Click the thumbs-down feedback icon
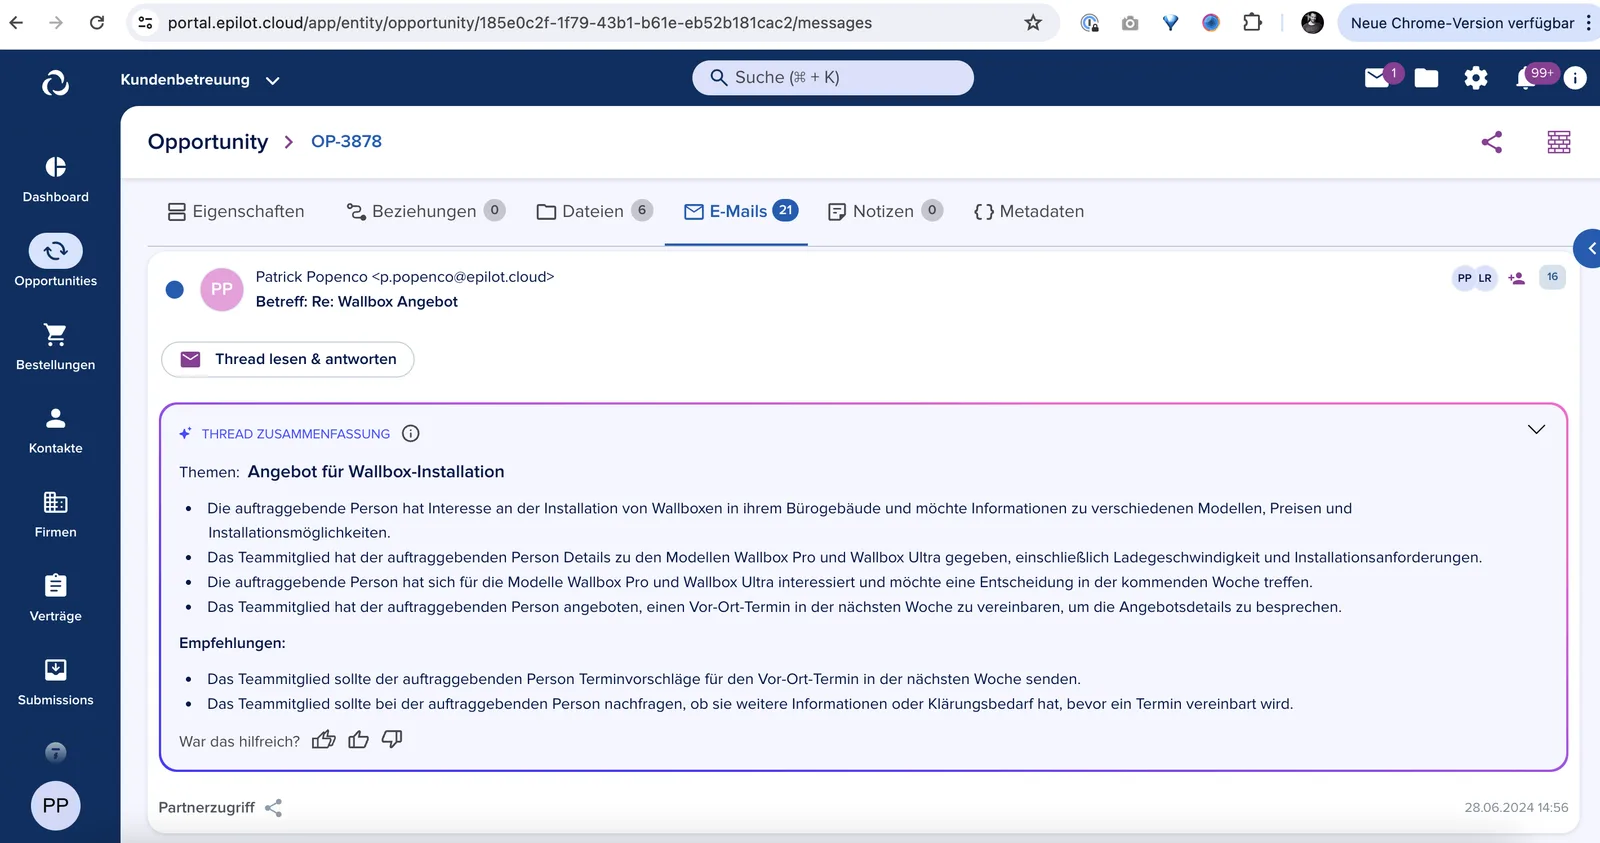Screen dimensions: 1600x843 (x=392, y=739)
